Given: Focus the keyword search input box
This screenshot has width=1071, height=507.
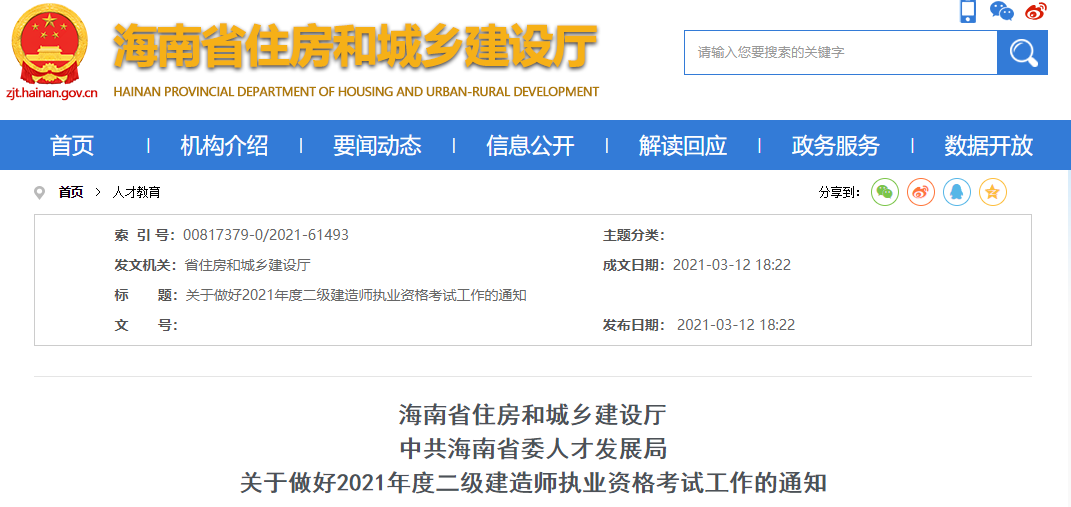Looking at the screenshot, I should pyautogui.click(x=840, y=52).
